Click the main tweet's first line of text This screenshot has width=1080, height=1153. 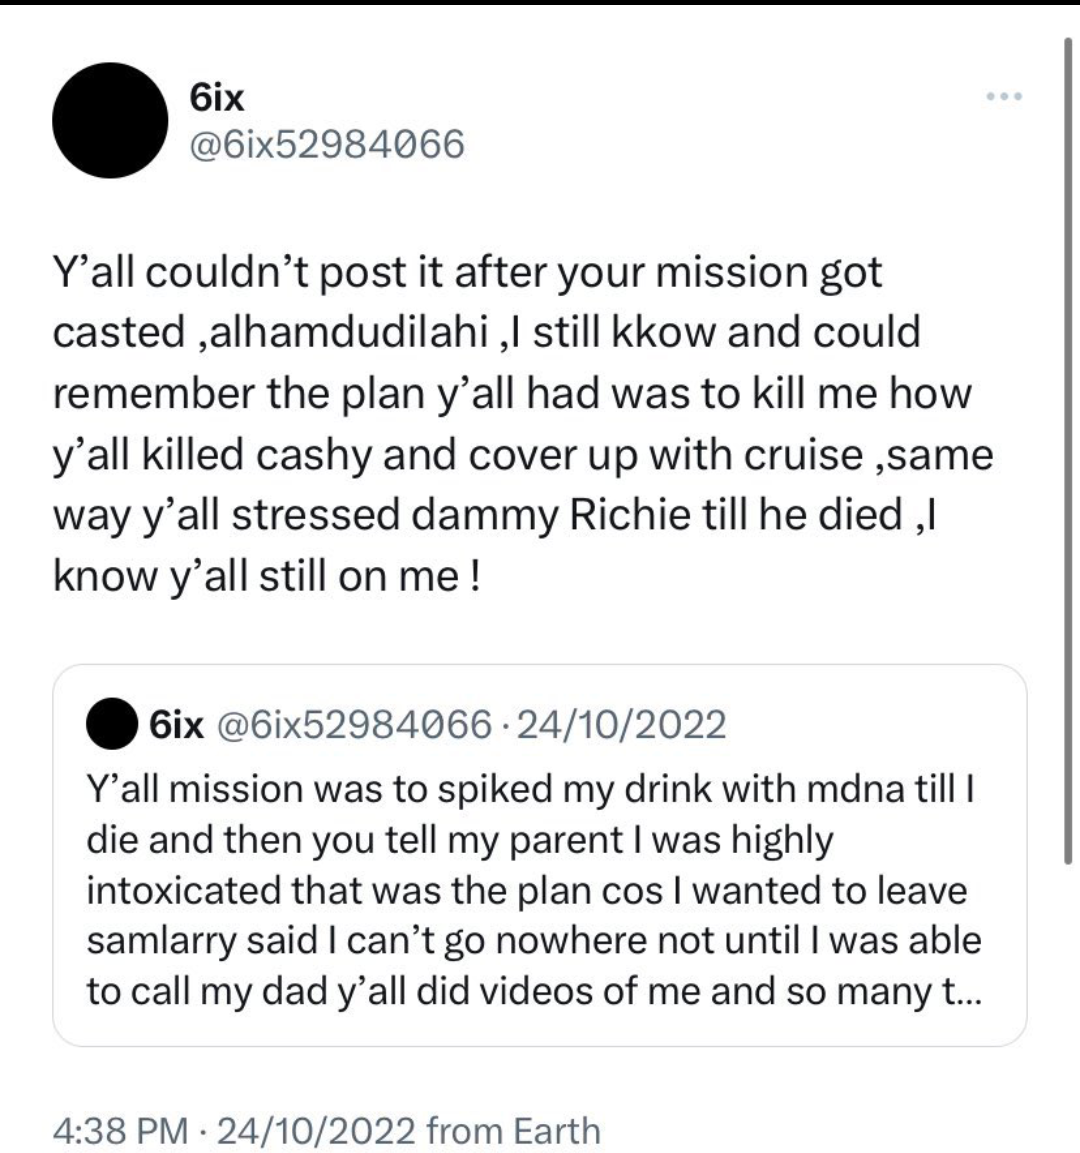click(x=467, y=273)
